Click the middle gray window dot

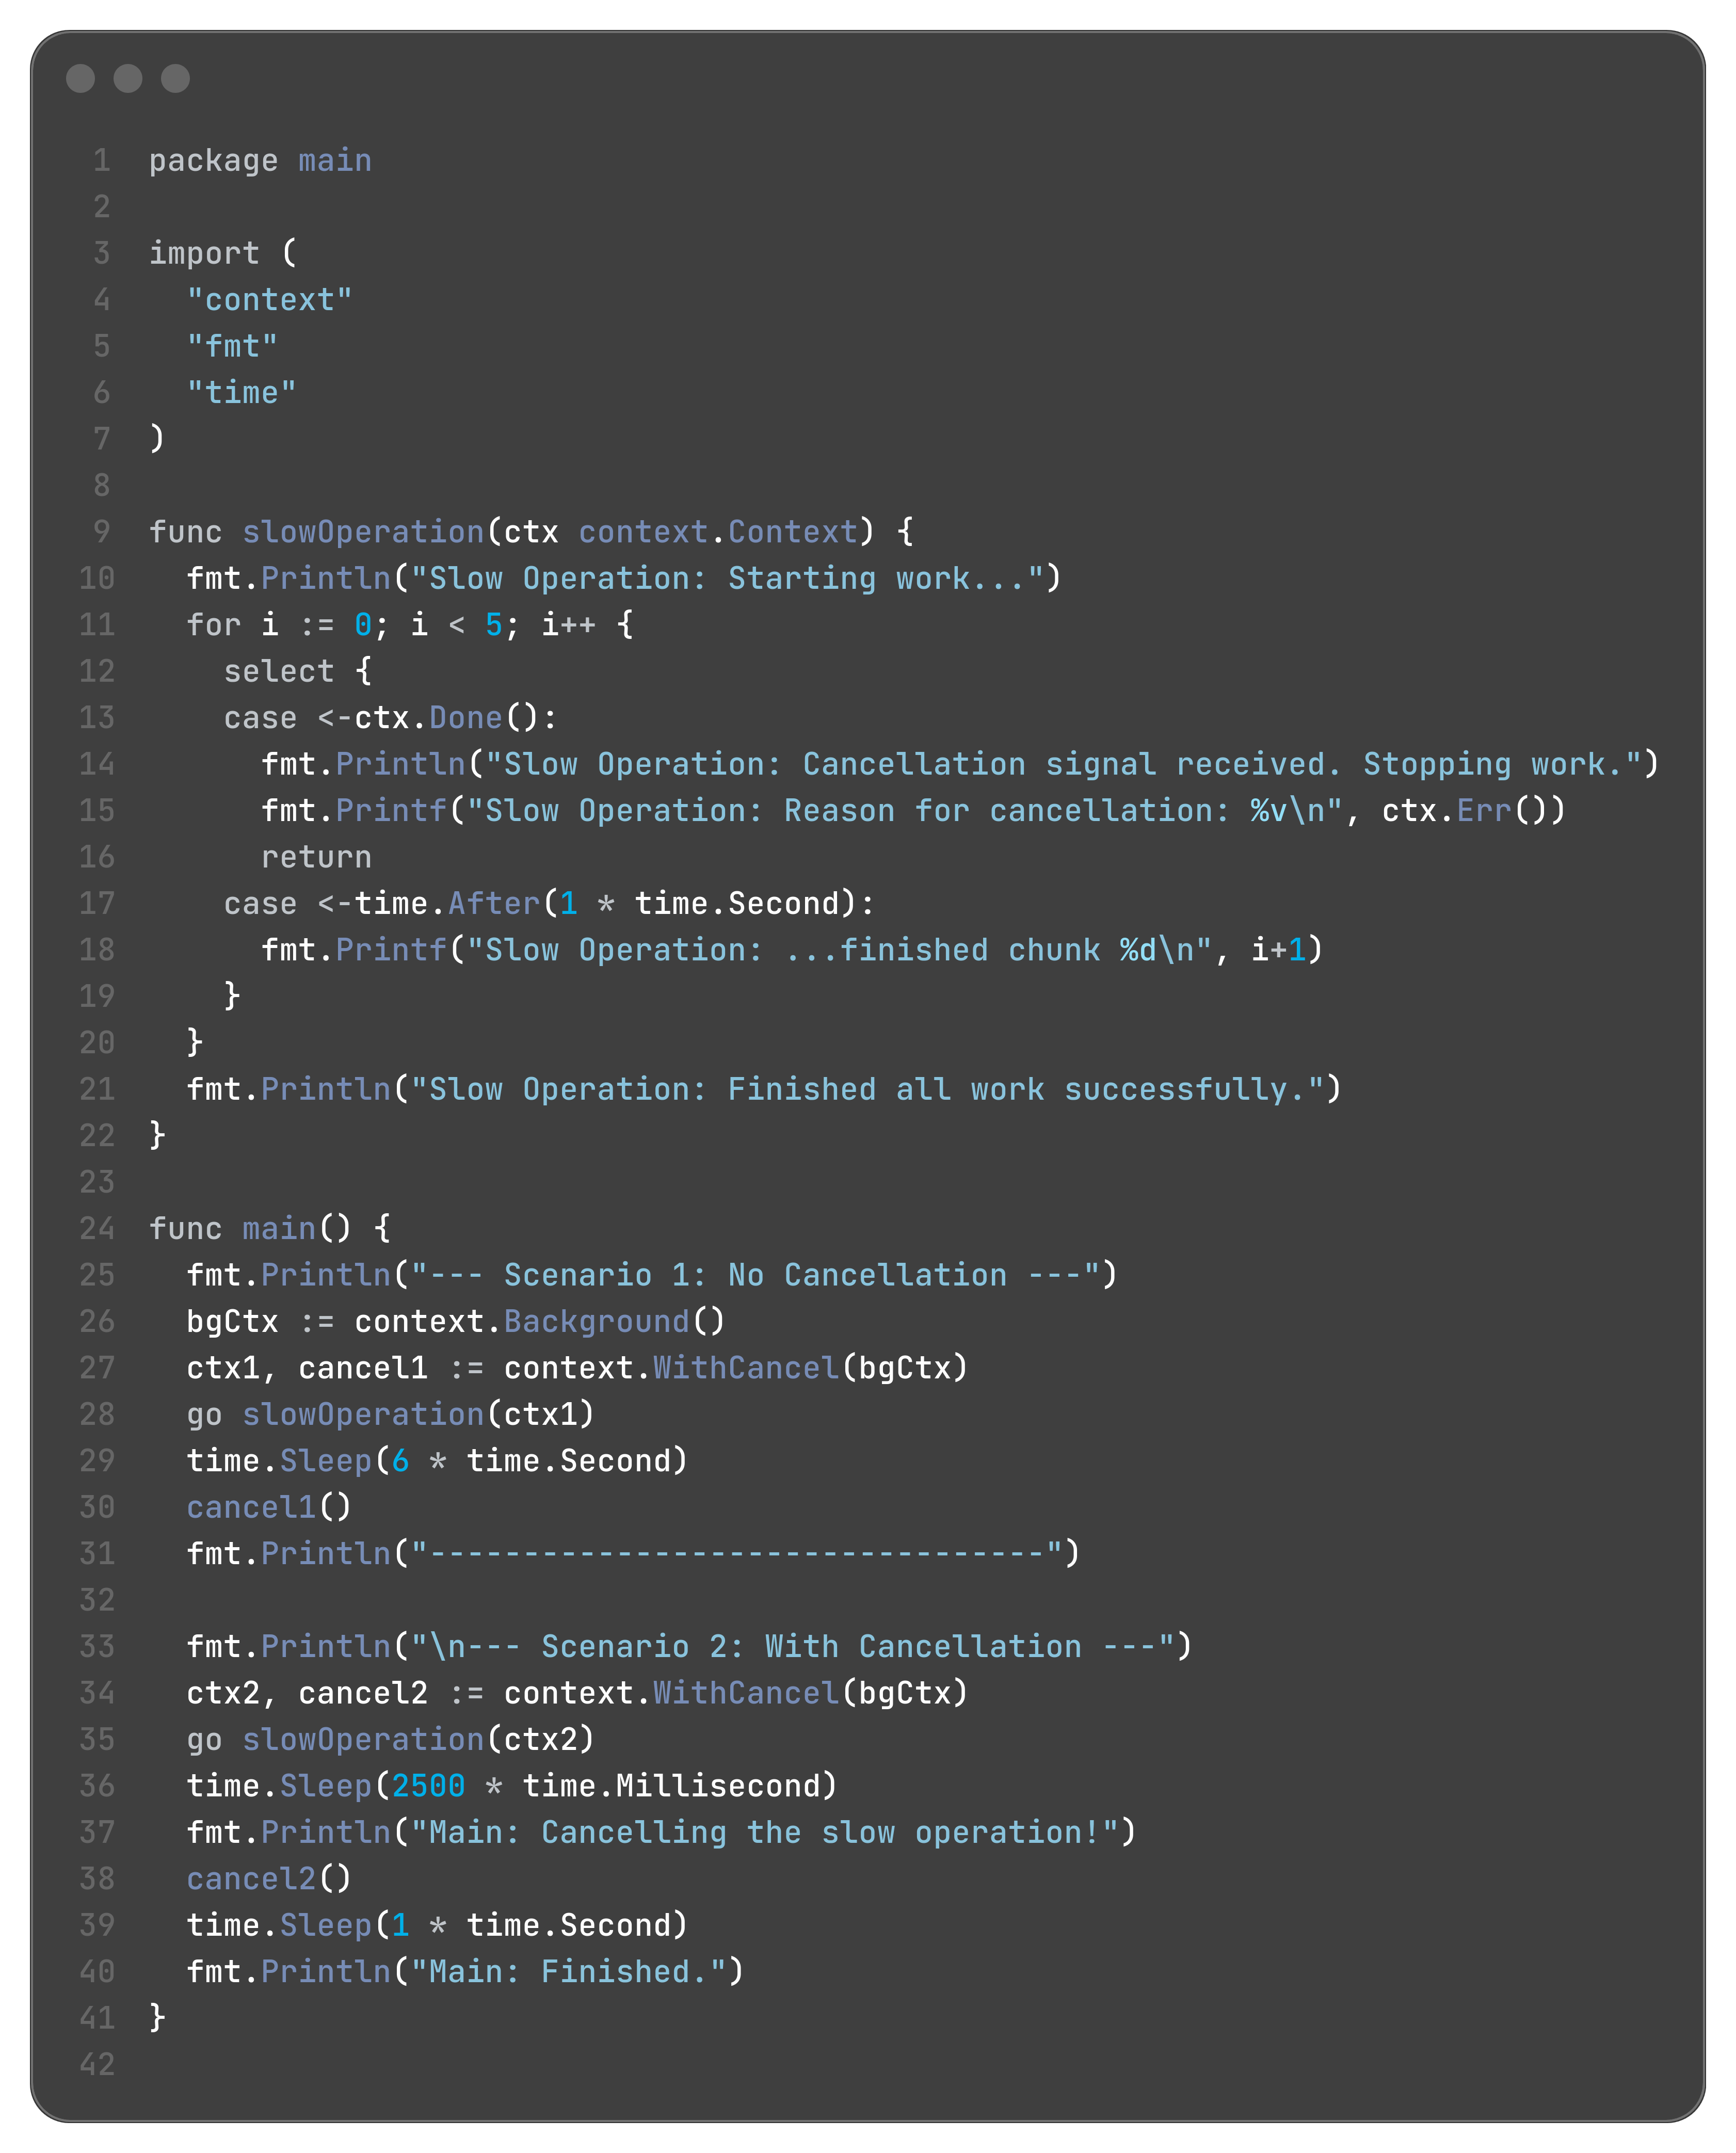pyautogui.click(x=128, y=78)
